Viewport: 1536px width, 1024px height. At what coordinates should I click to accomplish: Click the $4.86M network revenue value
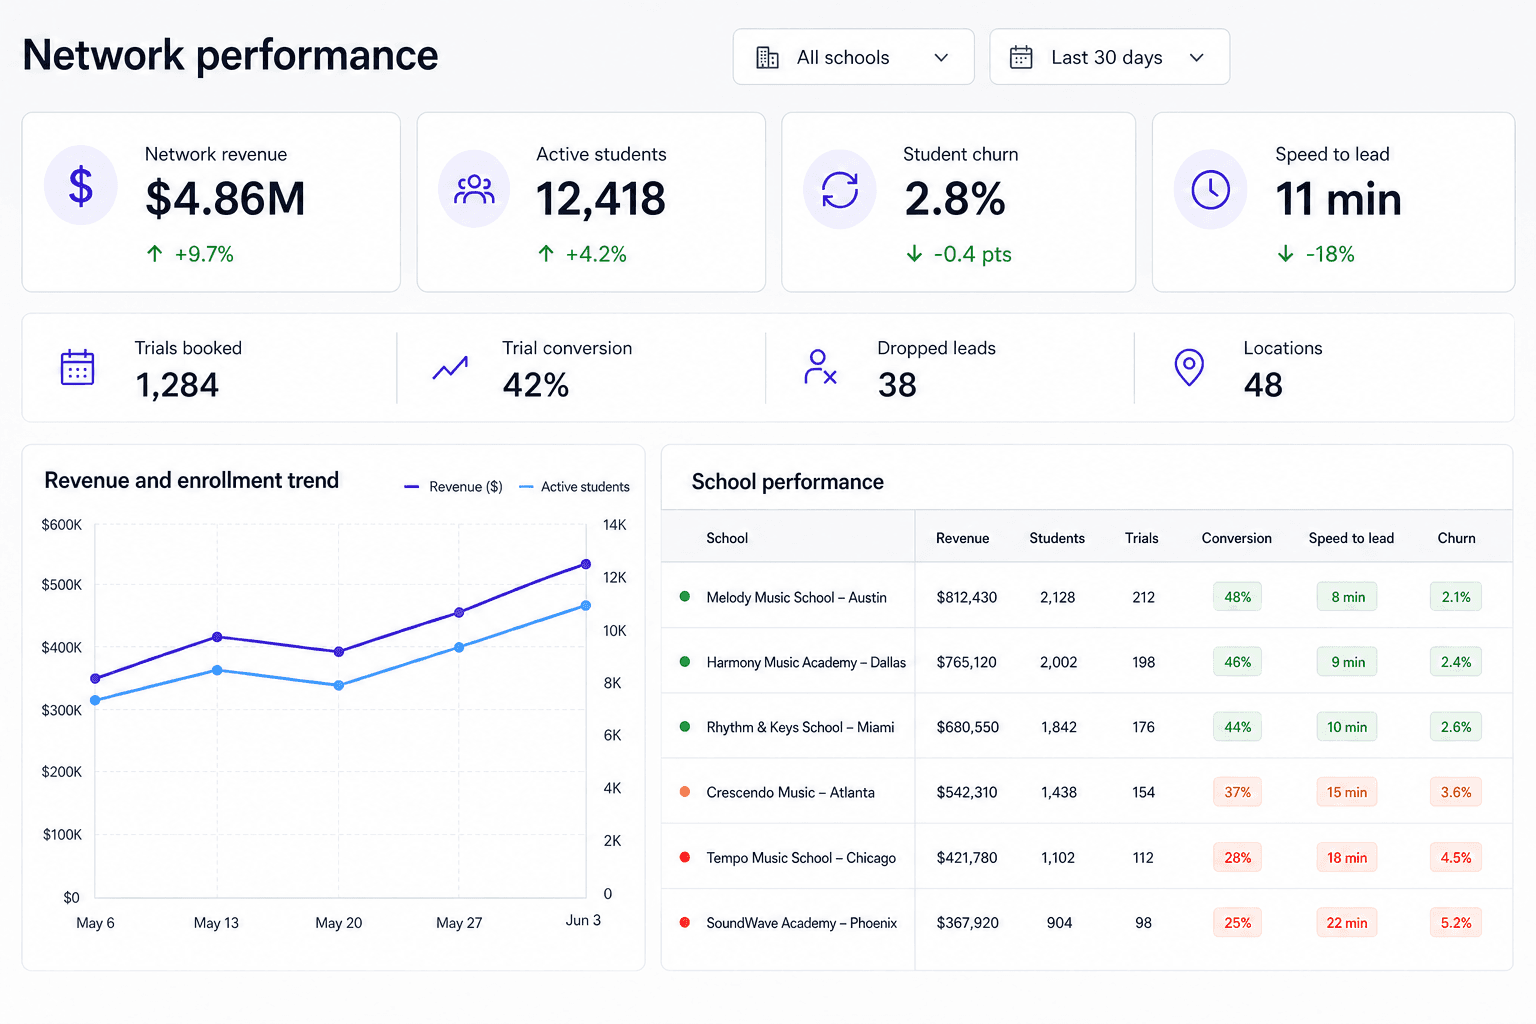225,198
